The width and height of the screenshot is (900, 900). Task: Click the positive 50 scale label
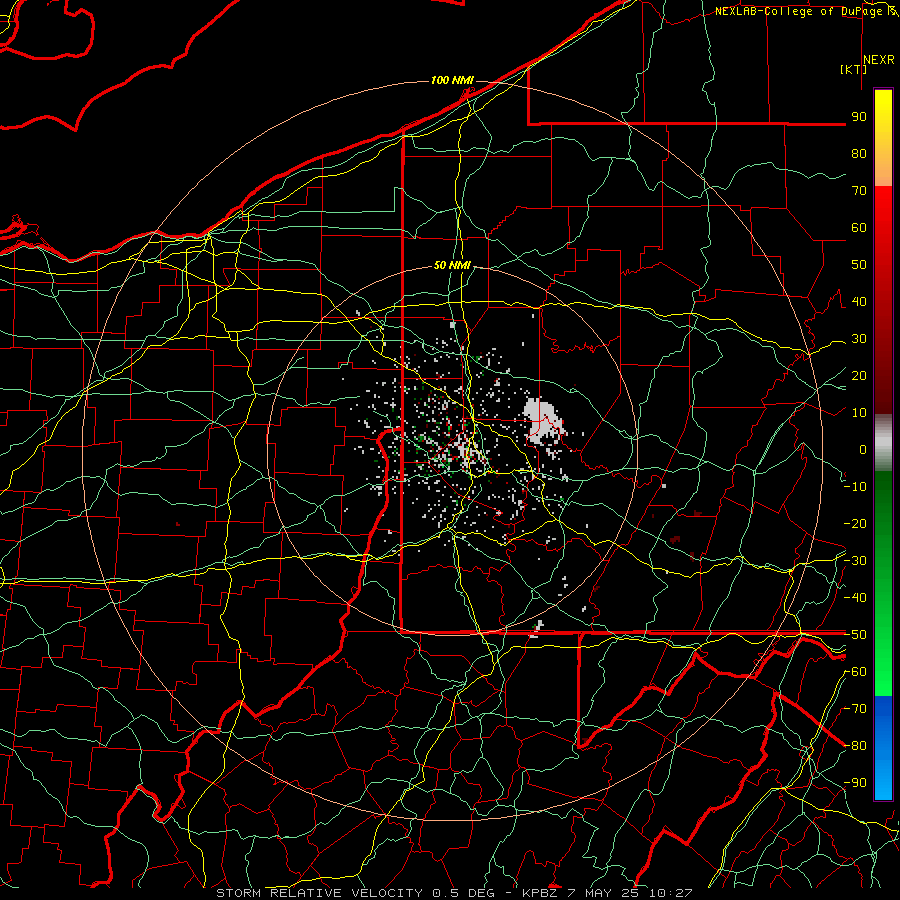[859, 265]
